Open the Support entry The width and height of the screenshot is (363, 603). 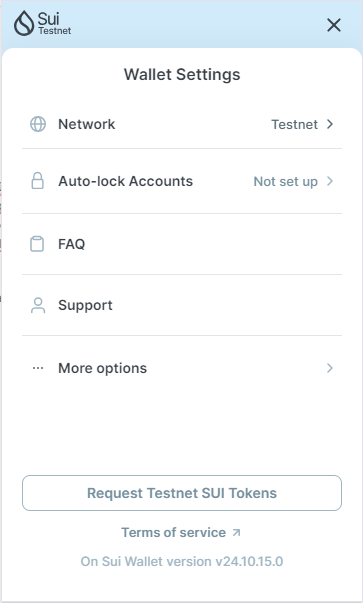tap(182, 305)
